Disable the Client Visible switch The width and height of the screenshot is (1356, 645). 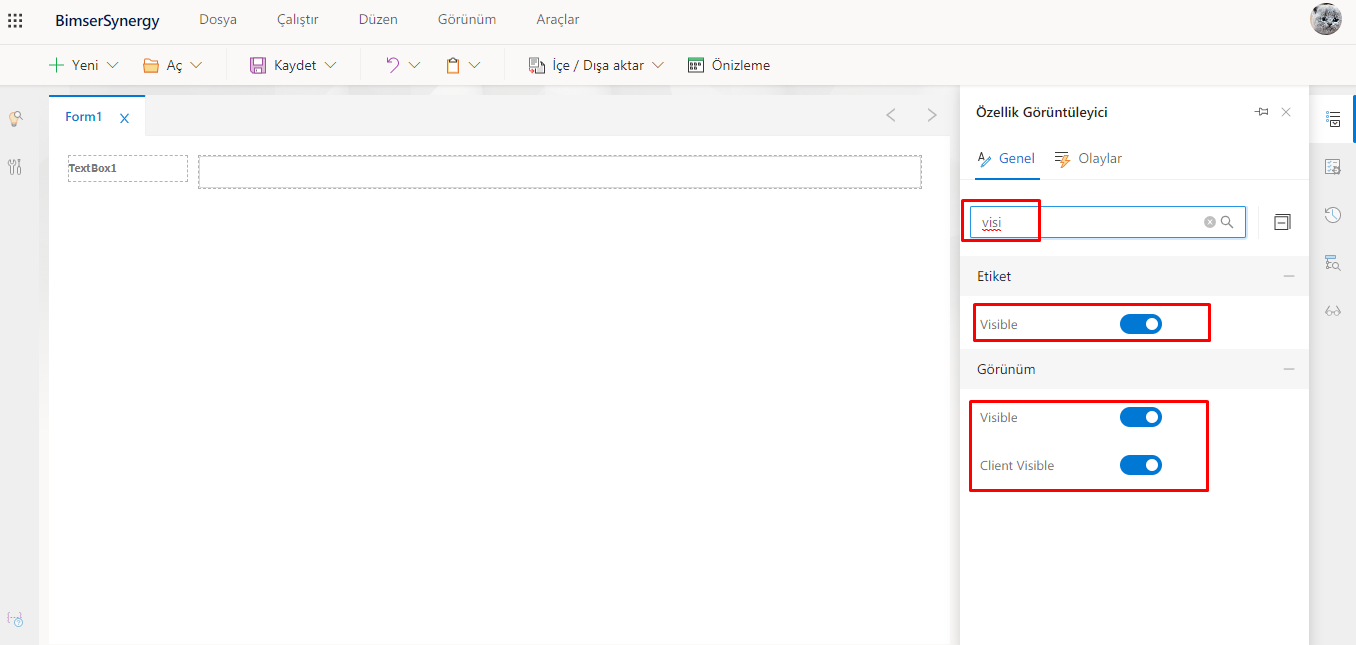point(1140,465)
